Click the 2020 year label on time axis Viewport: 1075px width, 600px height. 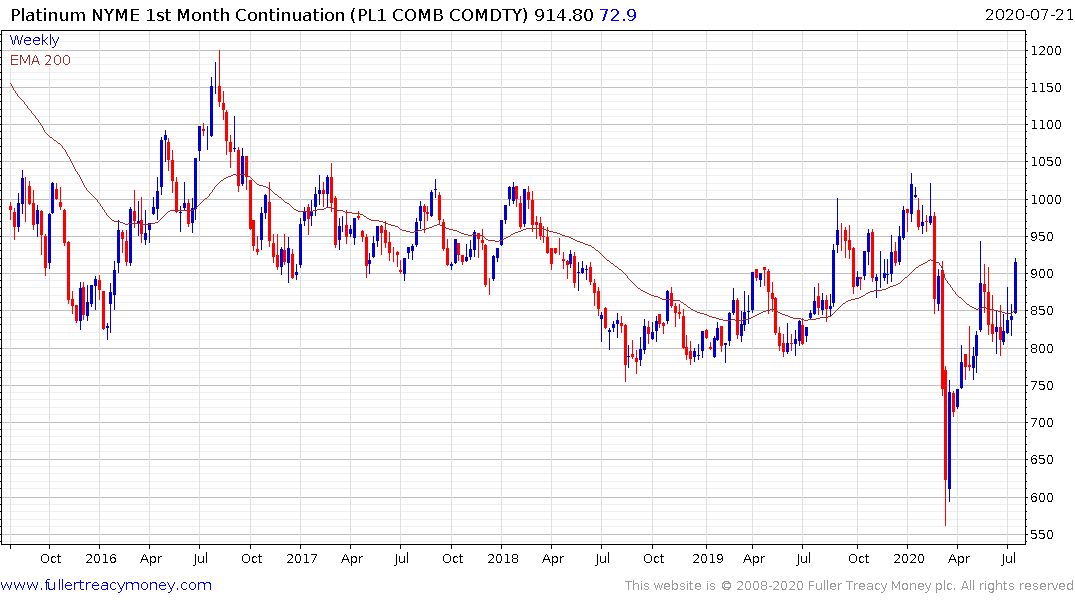(x=908, y=559)
